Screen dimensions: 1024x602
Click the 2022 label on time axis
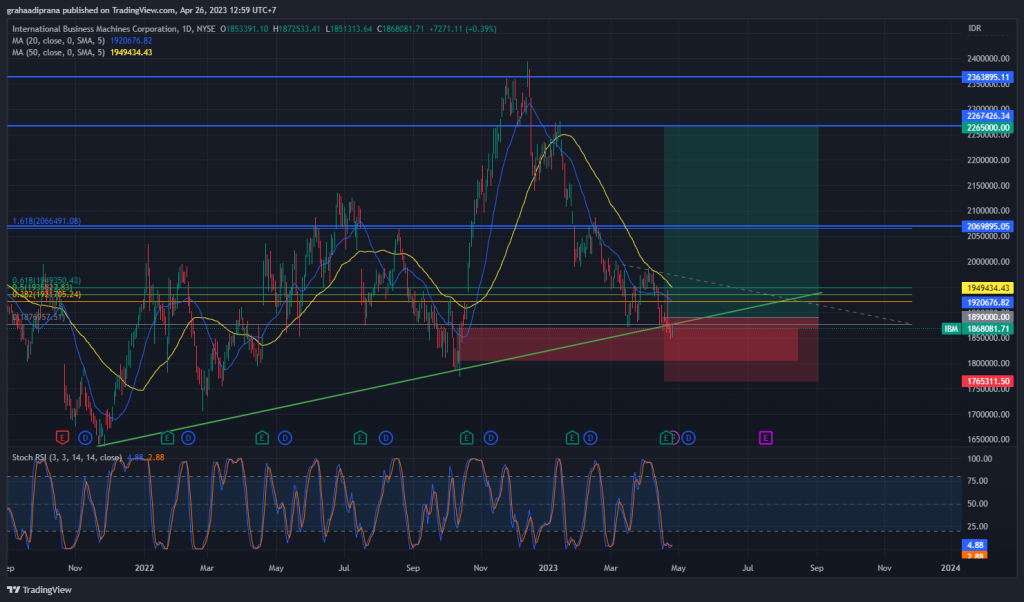(144, 568)
